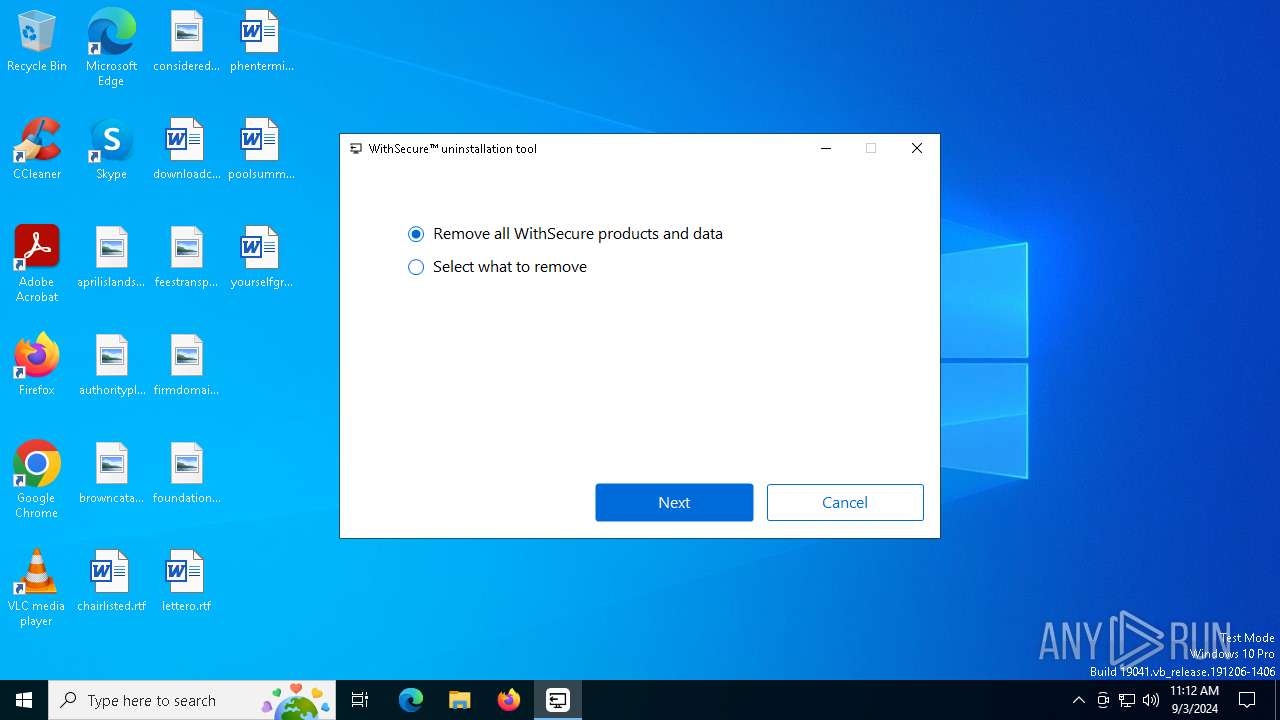Screen dimensions: 1280x720
Task: Select the foundation... image file
Action: click(x=186, y=473)
